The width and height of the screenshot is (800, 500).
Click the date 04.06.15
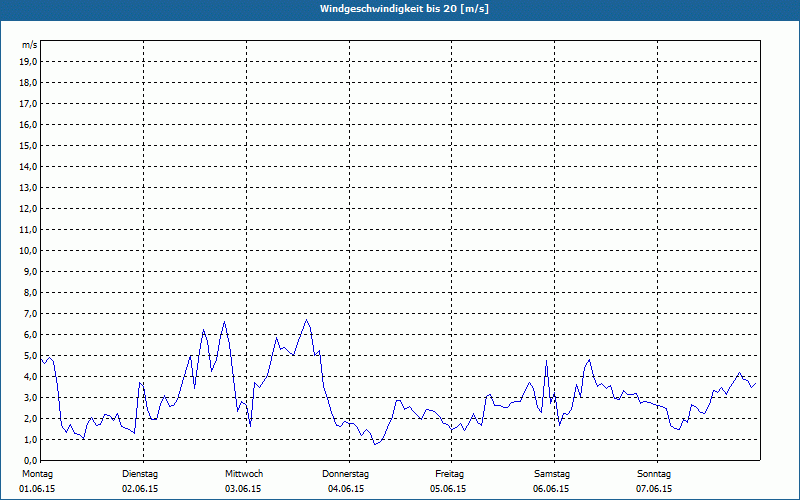346,489
